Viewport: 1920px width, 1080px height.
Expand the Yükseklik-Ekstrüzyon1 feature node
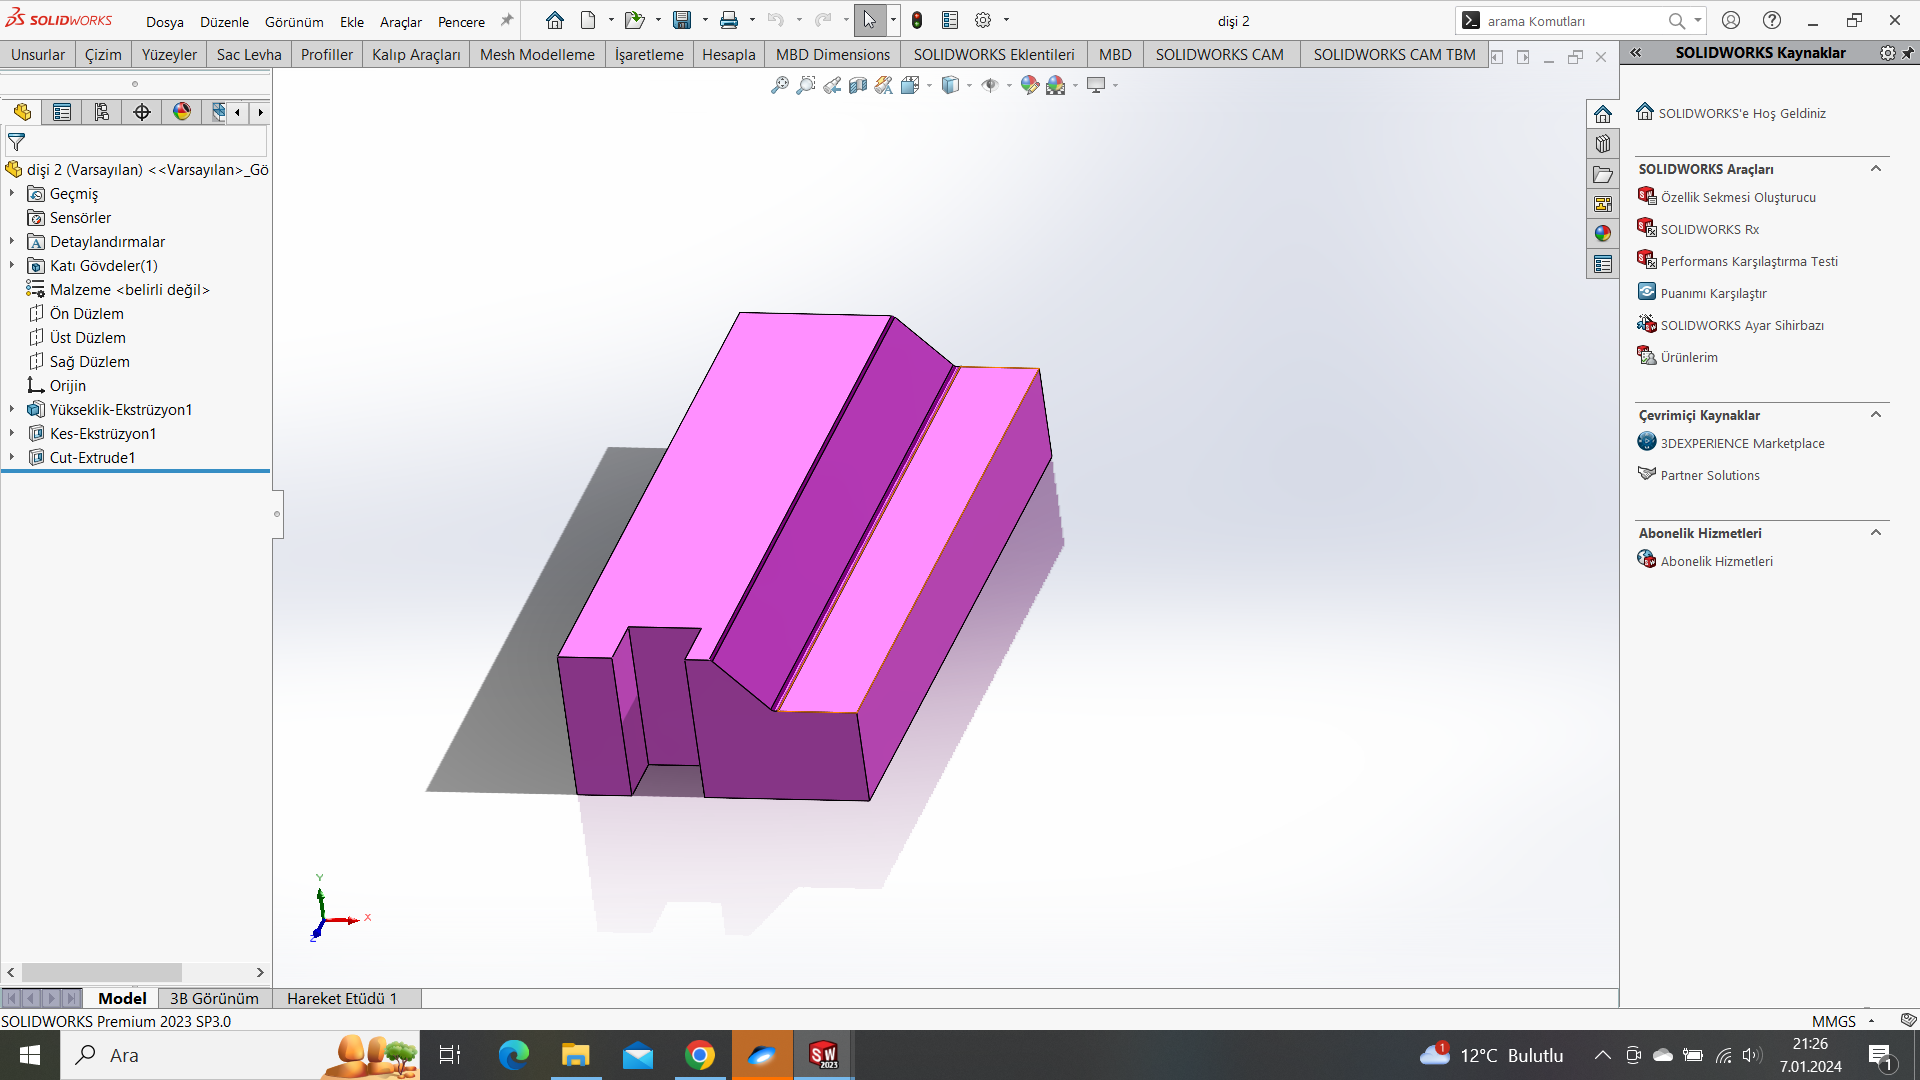(12, 410)
